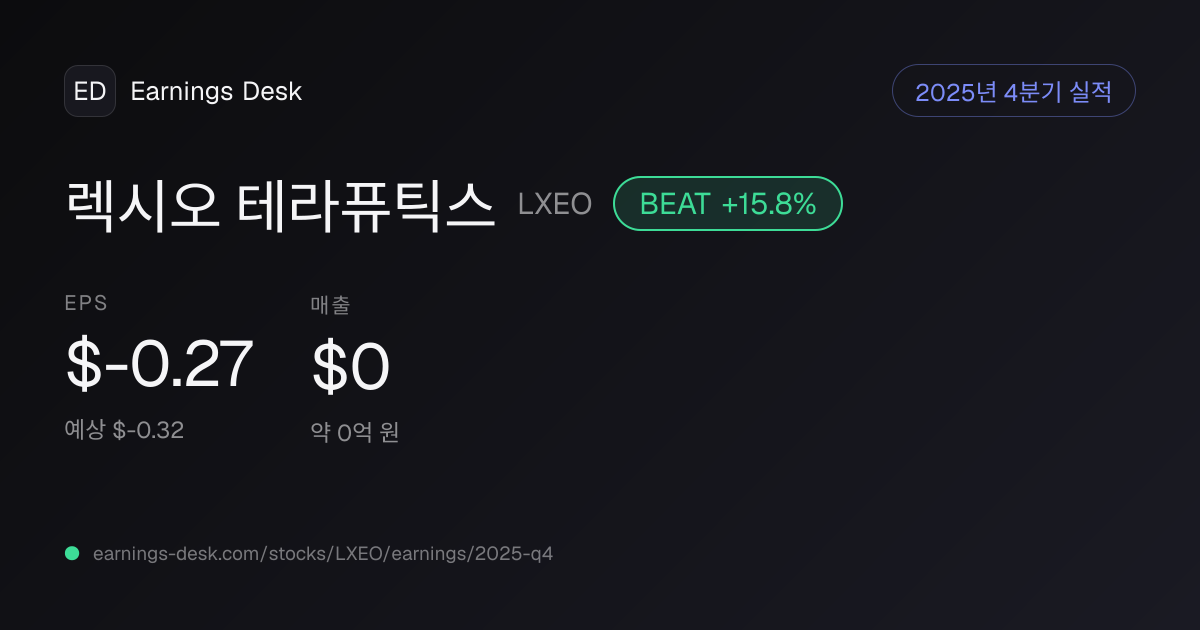The height and width of the screenshot is (630, 1200).
Task: Select the $0 revenue value
Action: pyautogui.click(x=350, y=367)
